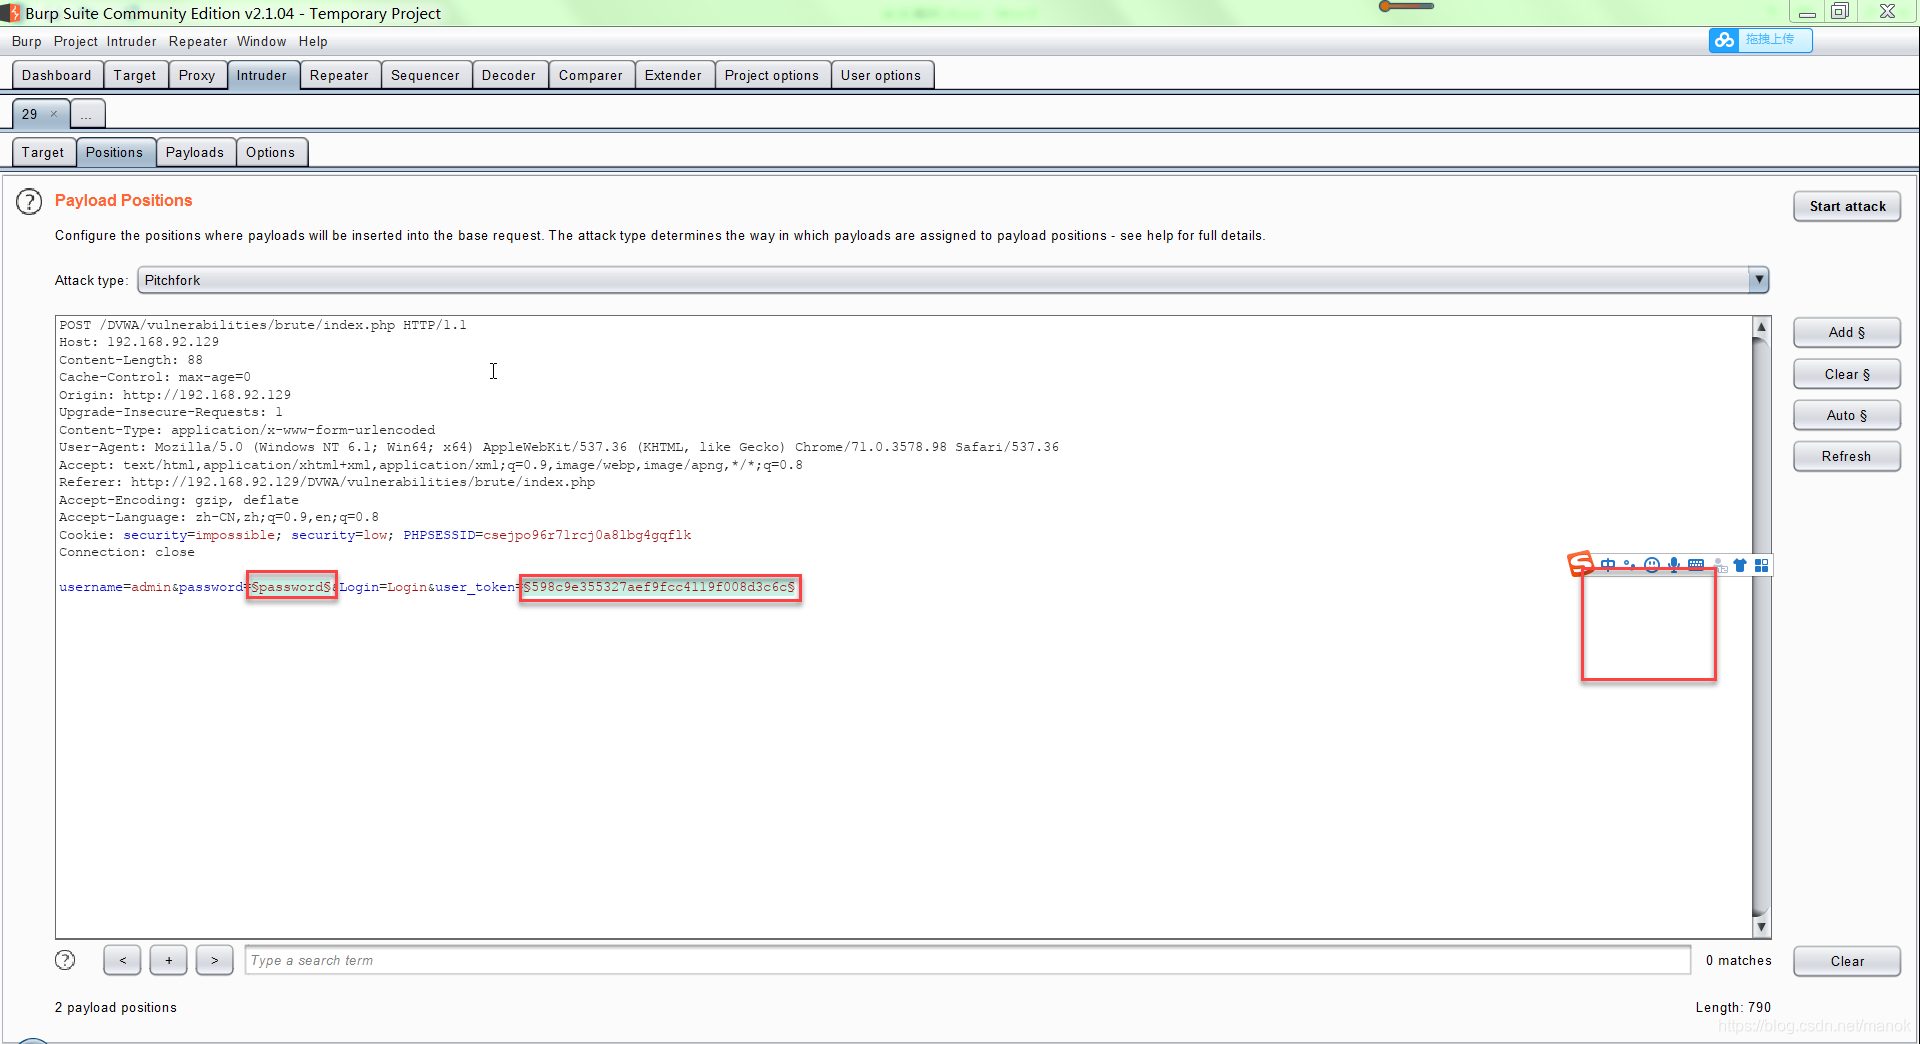Go to next search match

215,960
